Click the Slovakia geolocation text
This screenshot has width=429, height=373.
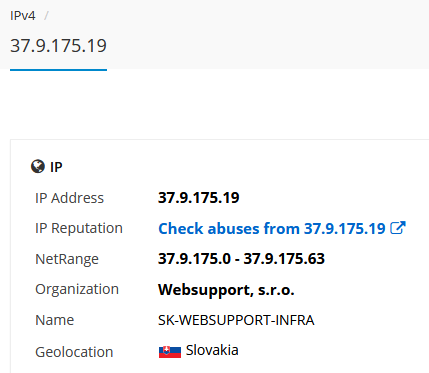(x=212, y=350)
